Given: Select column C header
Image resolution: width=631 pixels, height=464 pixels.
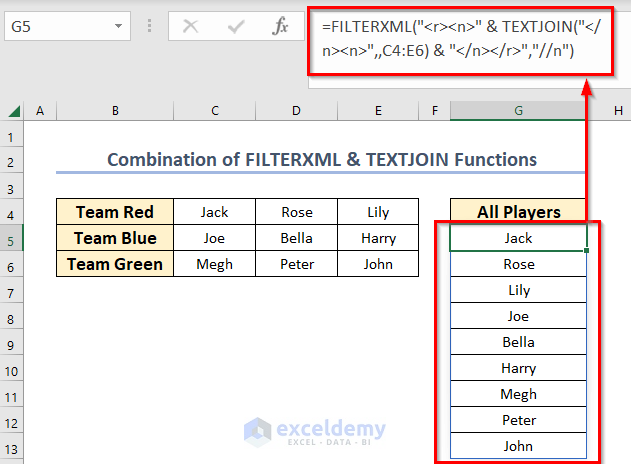Looking at the screenshot, I should pos(215,111).
